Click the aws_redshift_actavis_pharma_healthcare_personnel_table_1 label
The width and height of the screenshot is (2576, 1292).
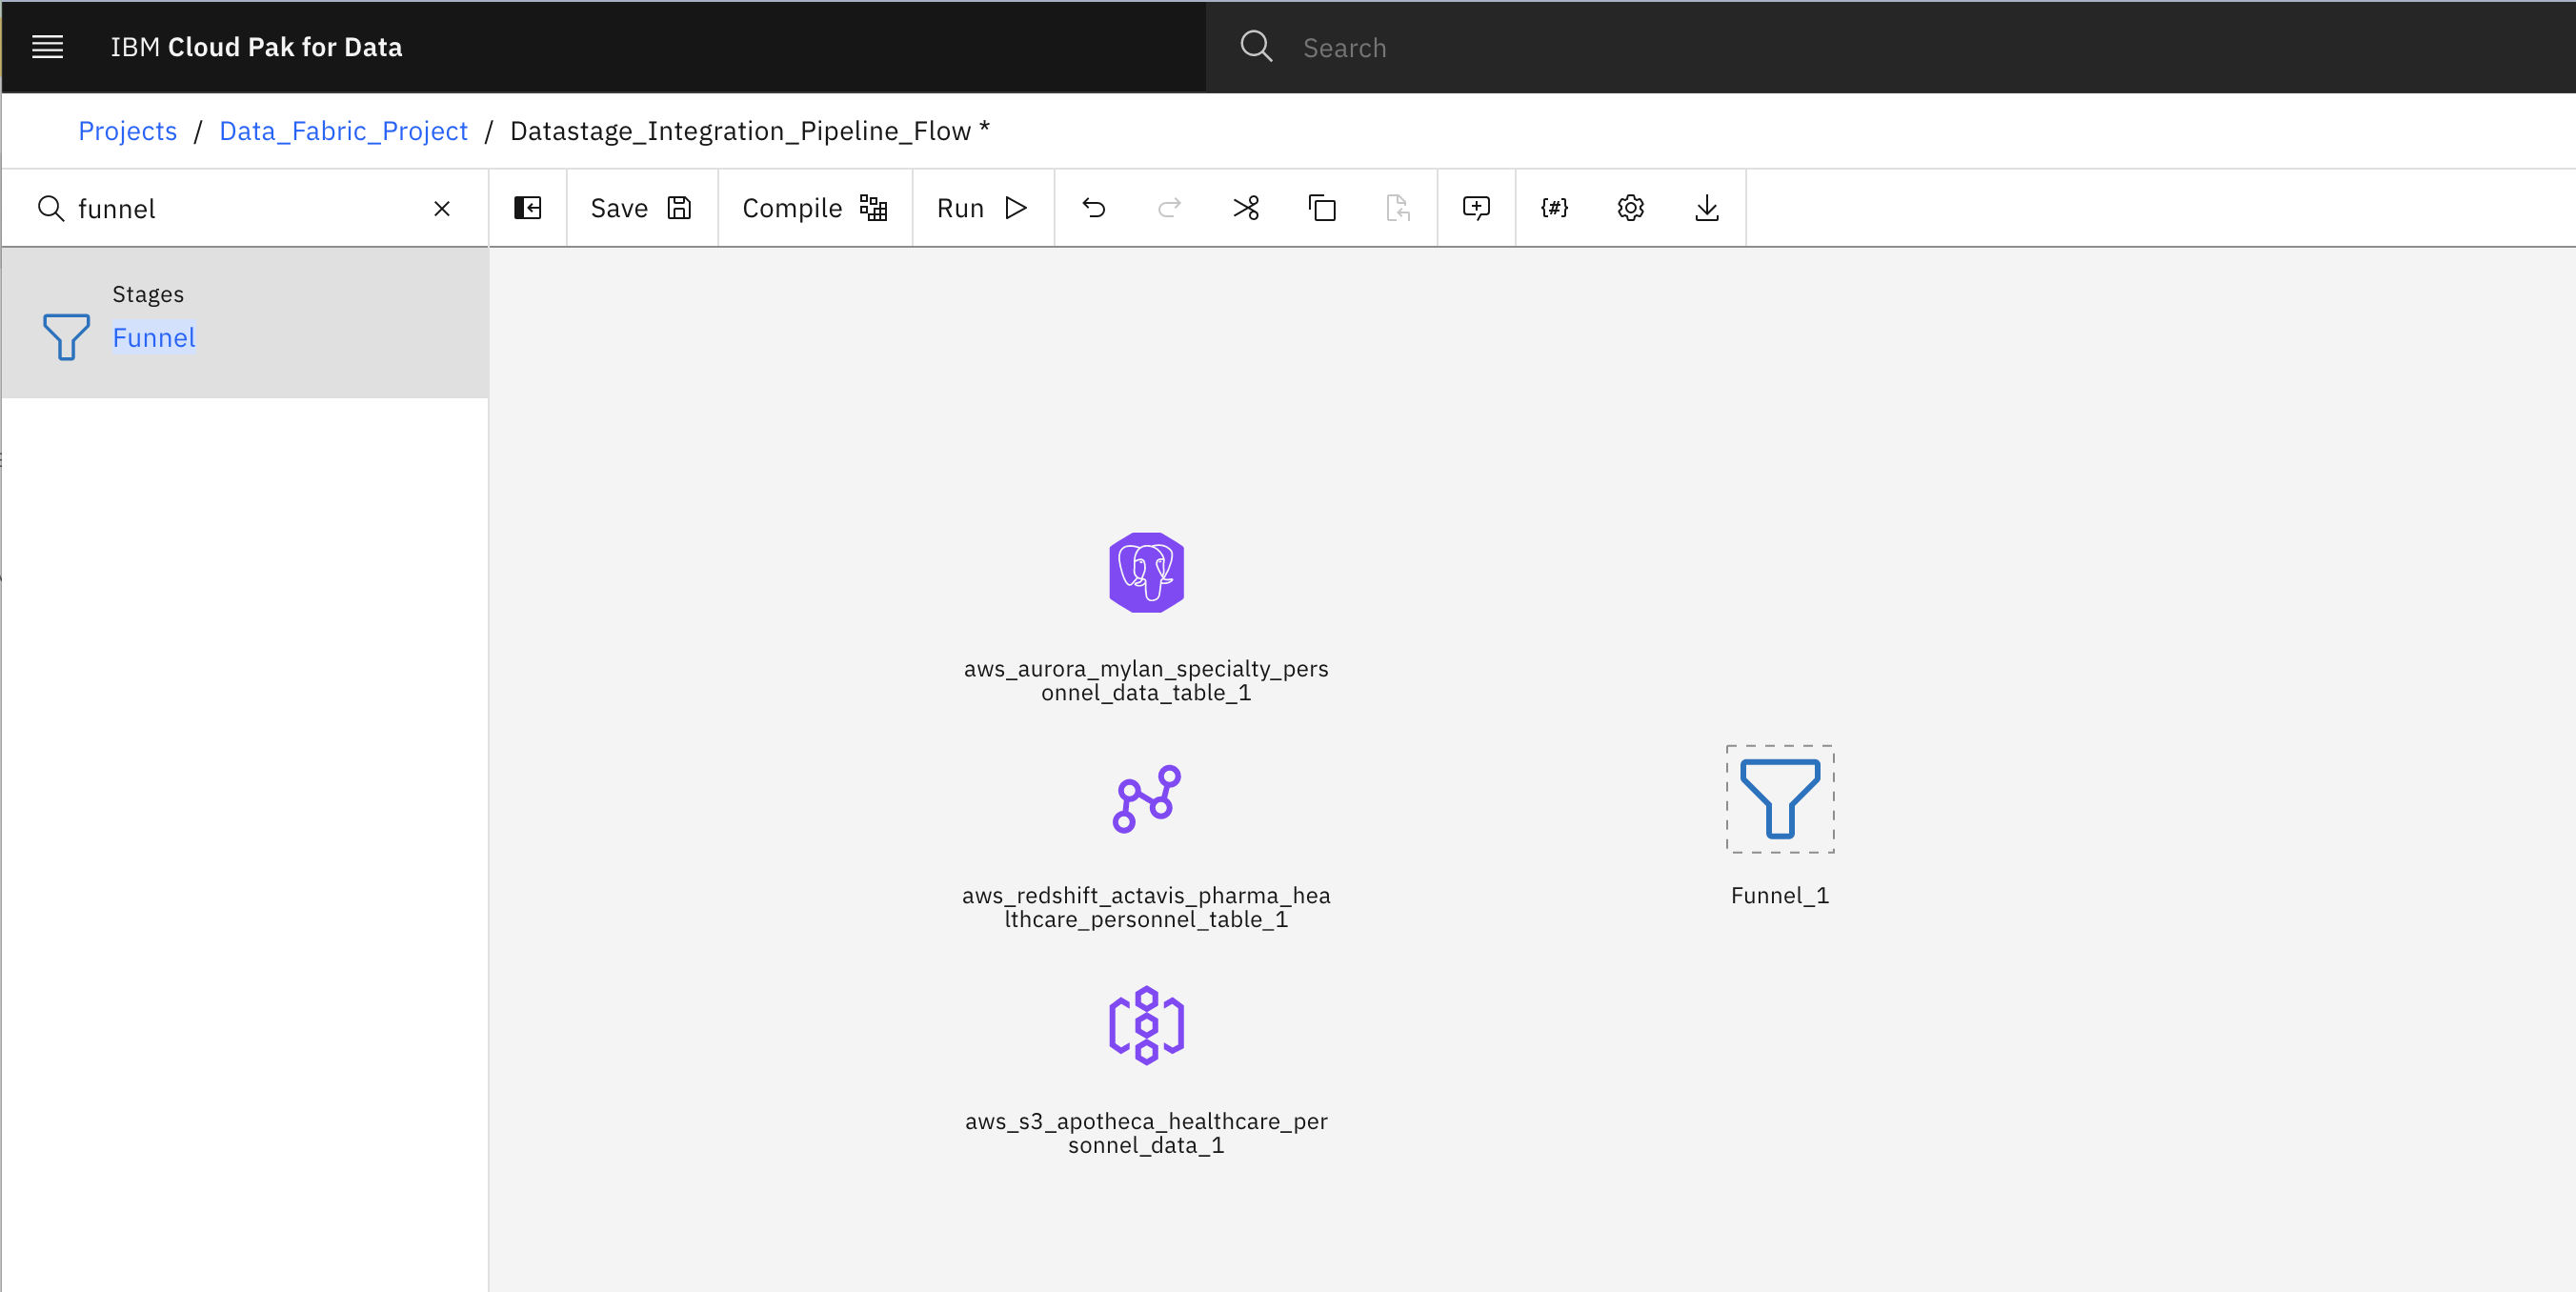pyautogui.click(x=1146, y=907)
